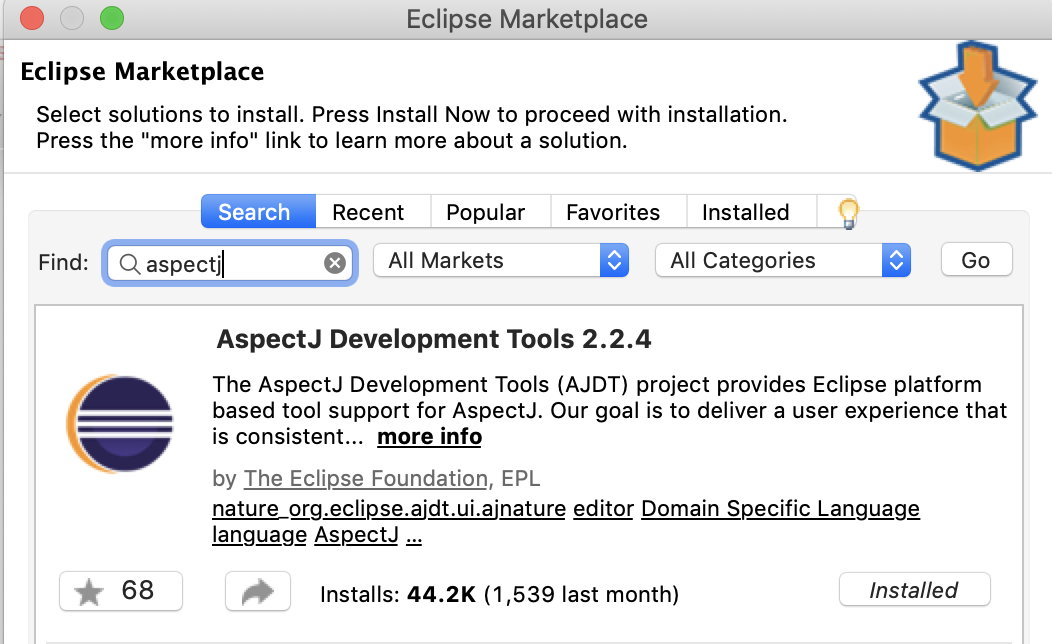The image size is (1052, 644).
Task: Open the Popular tab
Action: (x=485, y=212)
